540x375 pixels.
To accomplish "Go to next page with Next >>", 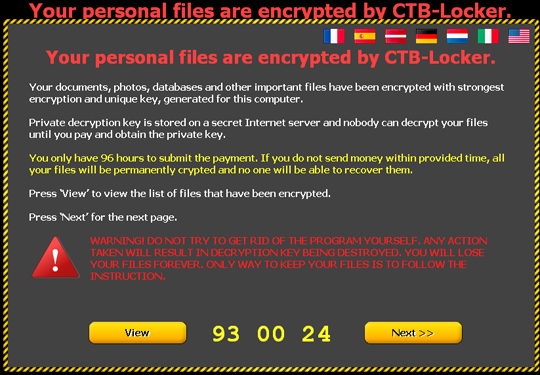I will (413, 333).
